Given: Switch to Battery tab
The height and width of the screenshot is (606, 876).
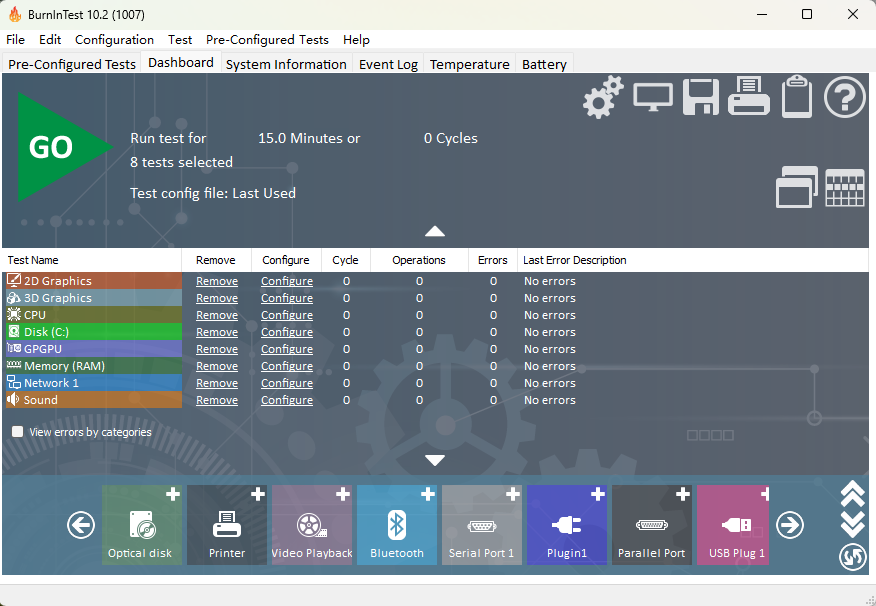Looking at the screenshot, I should 544,64.
